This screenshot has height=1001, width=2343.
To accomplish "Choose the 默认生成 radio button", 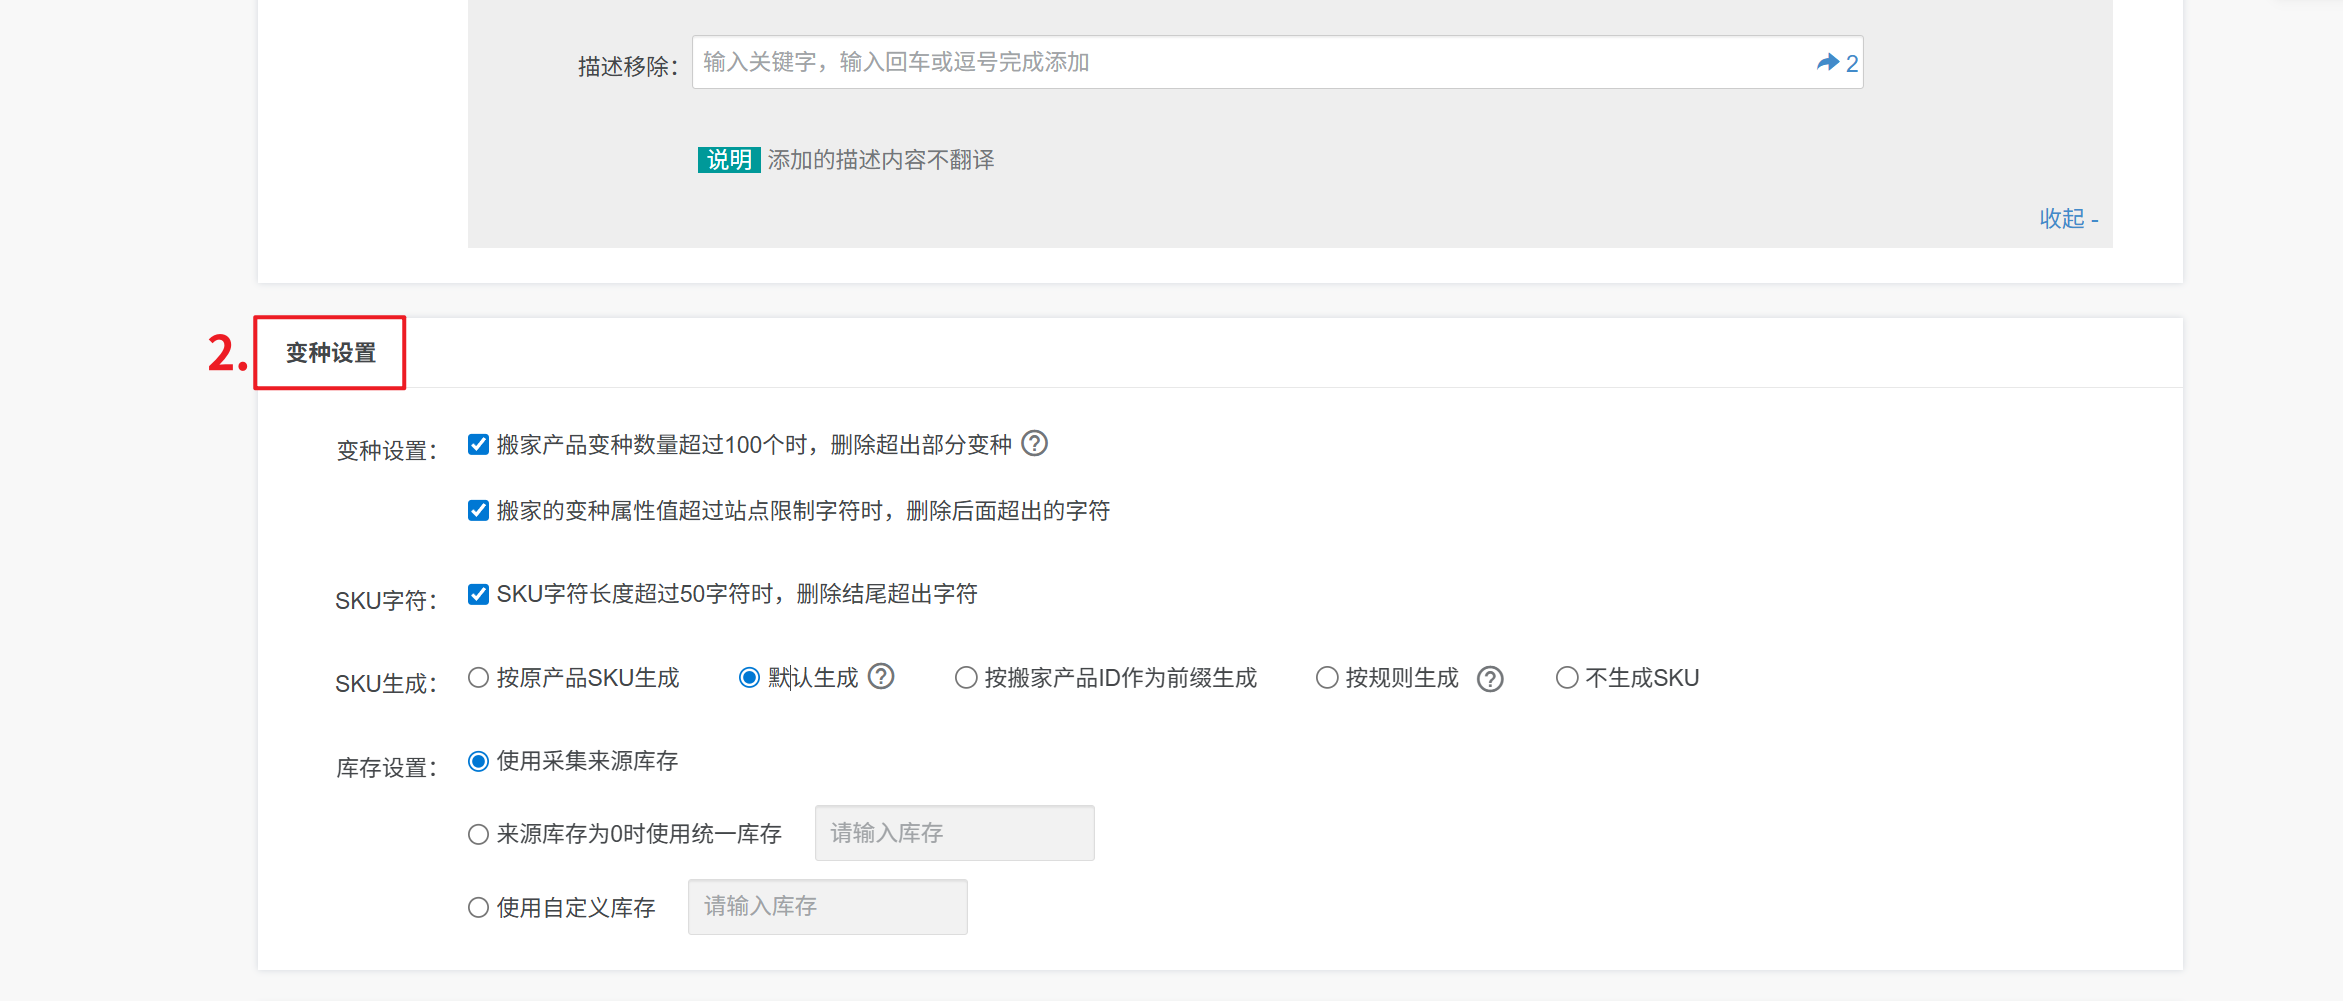I will (x=749, y=678).
